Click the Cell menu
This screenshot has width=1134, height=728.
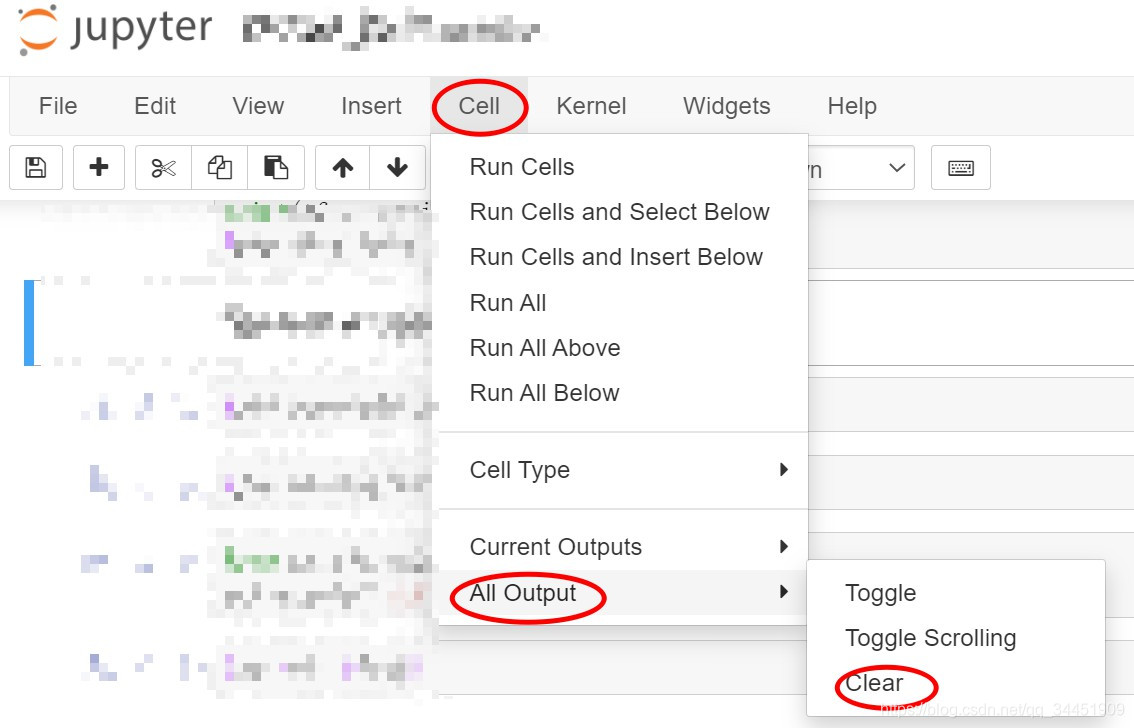(x=479, y=106)
